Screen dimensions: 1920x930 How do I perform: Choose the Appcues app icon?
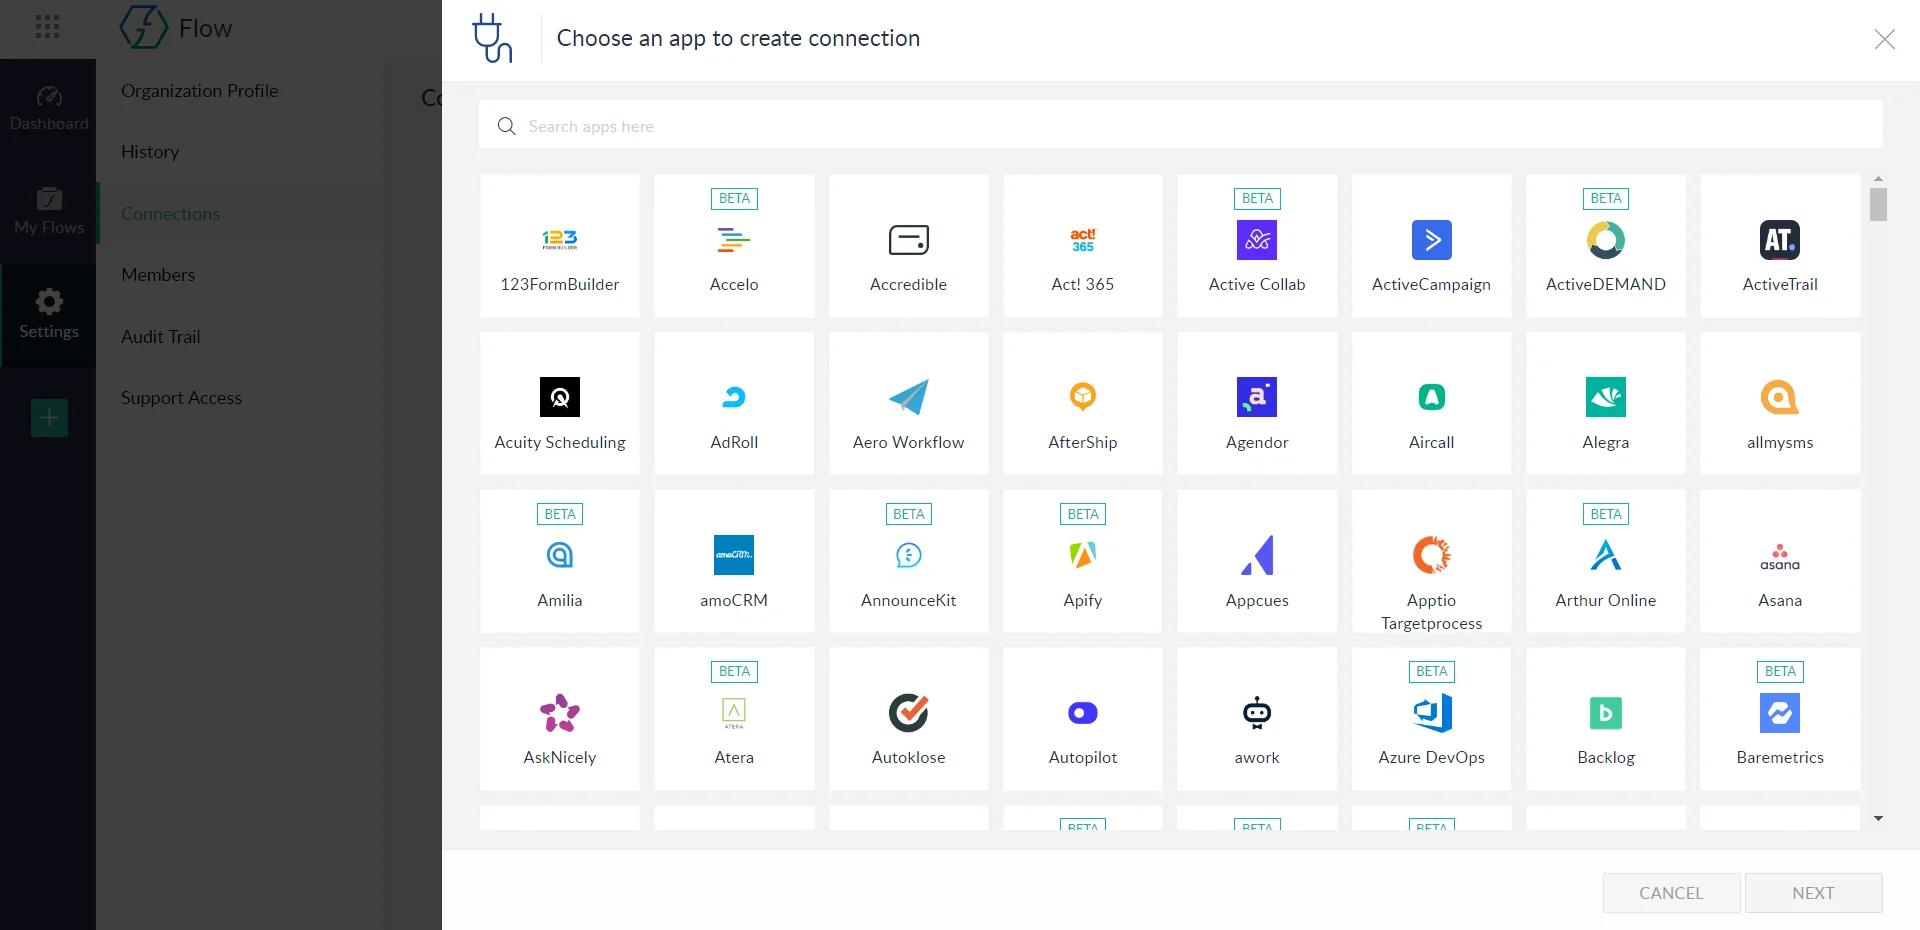(x=1257, y=555)
